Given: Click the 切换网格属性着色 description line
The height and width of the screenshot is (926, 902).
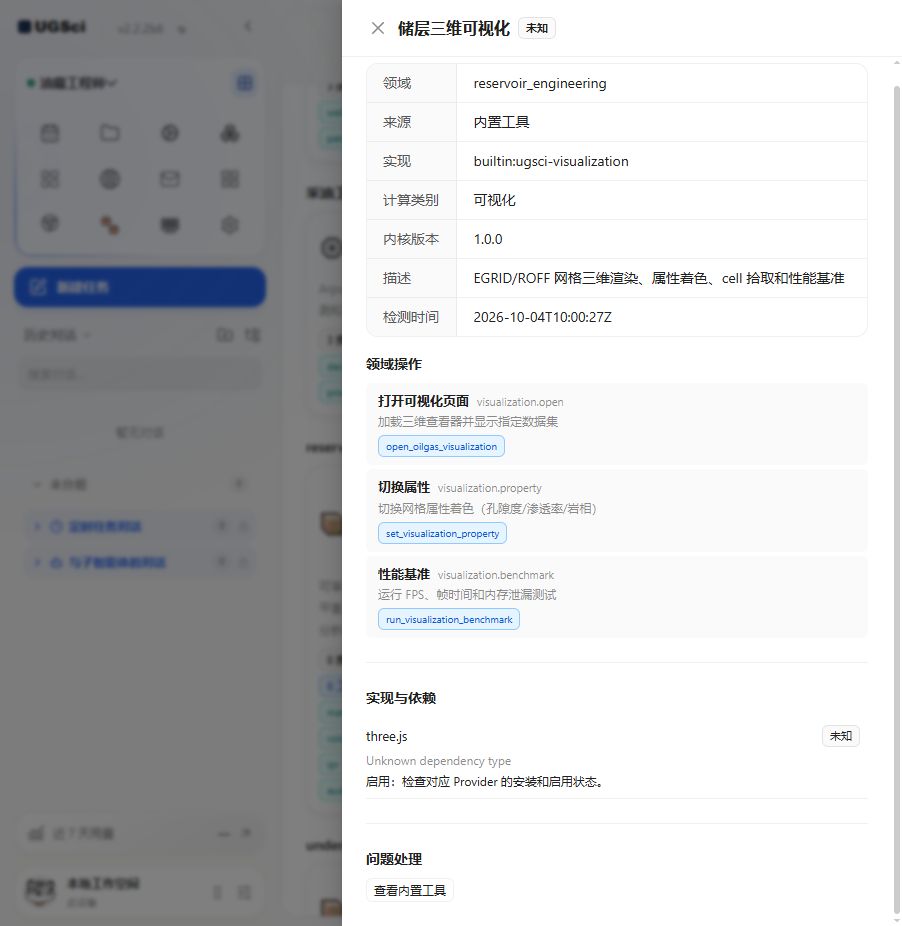Looking at the screenshot, I should (487, 508).
